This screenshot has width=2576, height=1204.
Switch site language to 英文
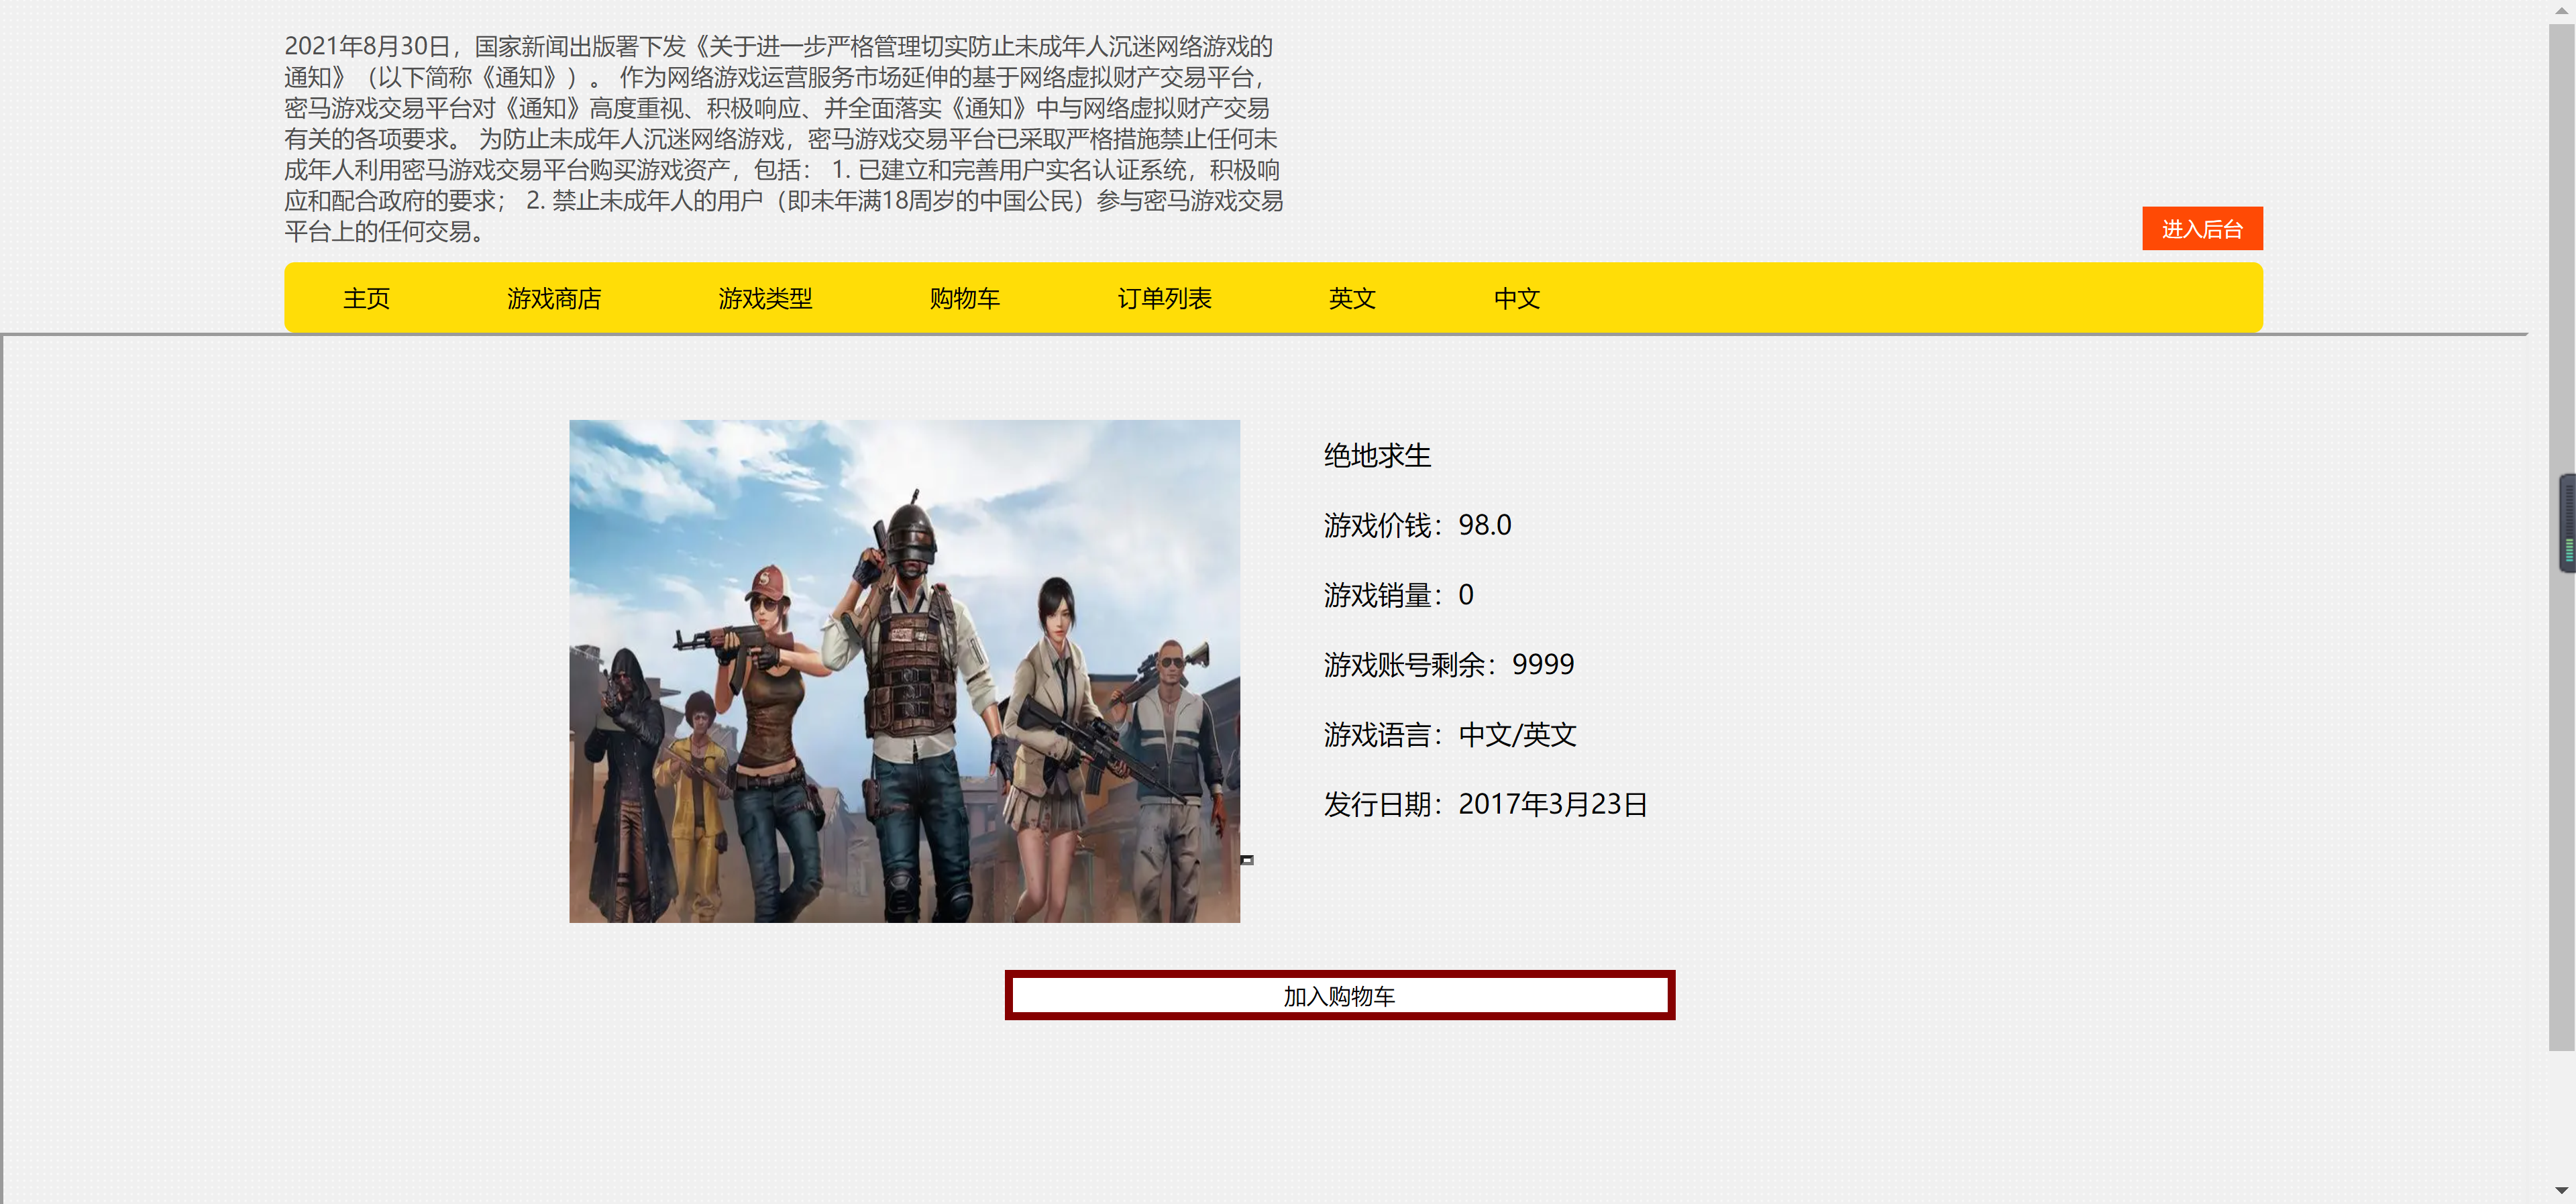pyautogui.click(x=1352, y=297)
